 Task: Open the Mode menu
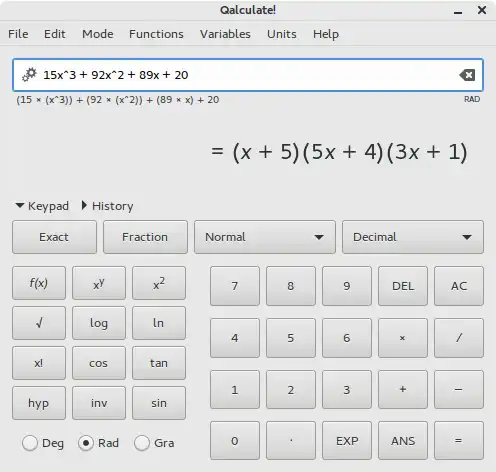(x=98, y=34)
